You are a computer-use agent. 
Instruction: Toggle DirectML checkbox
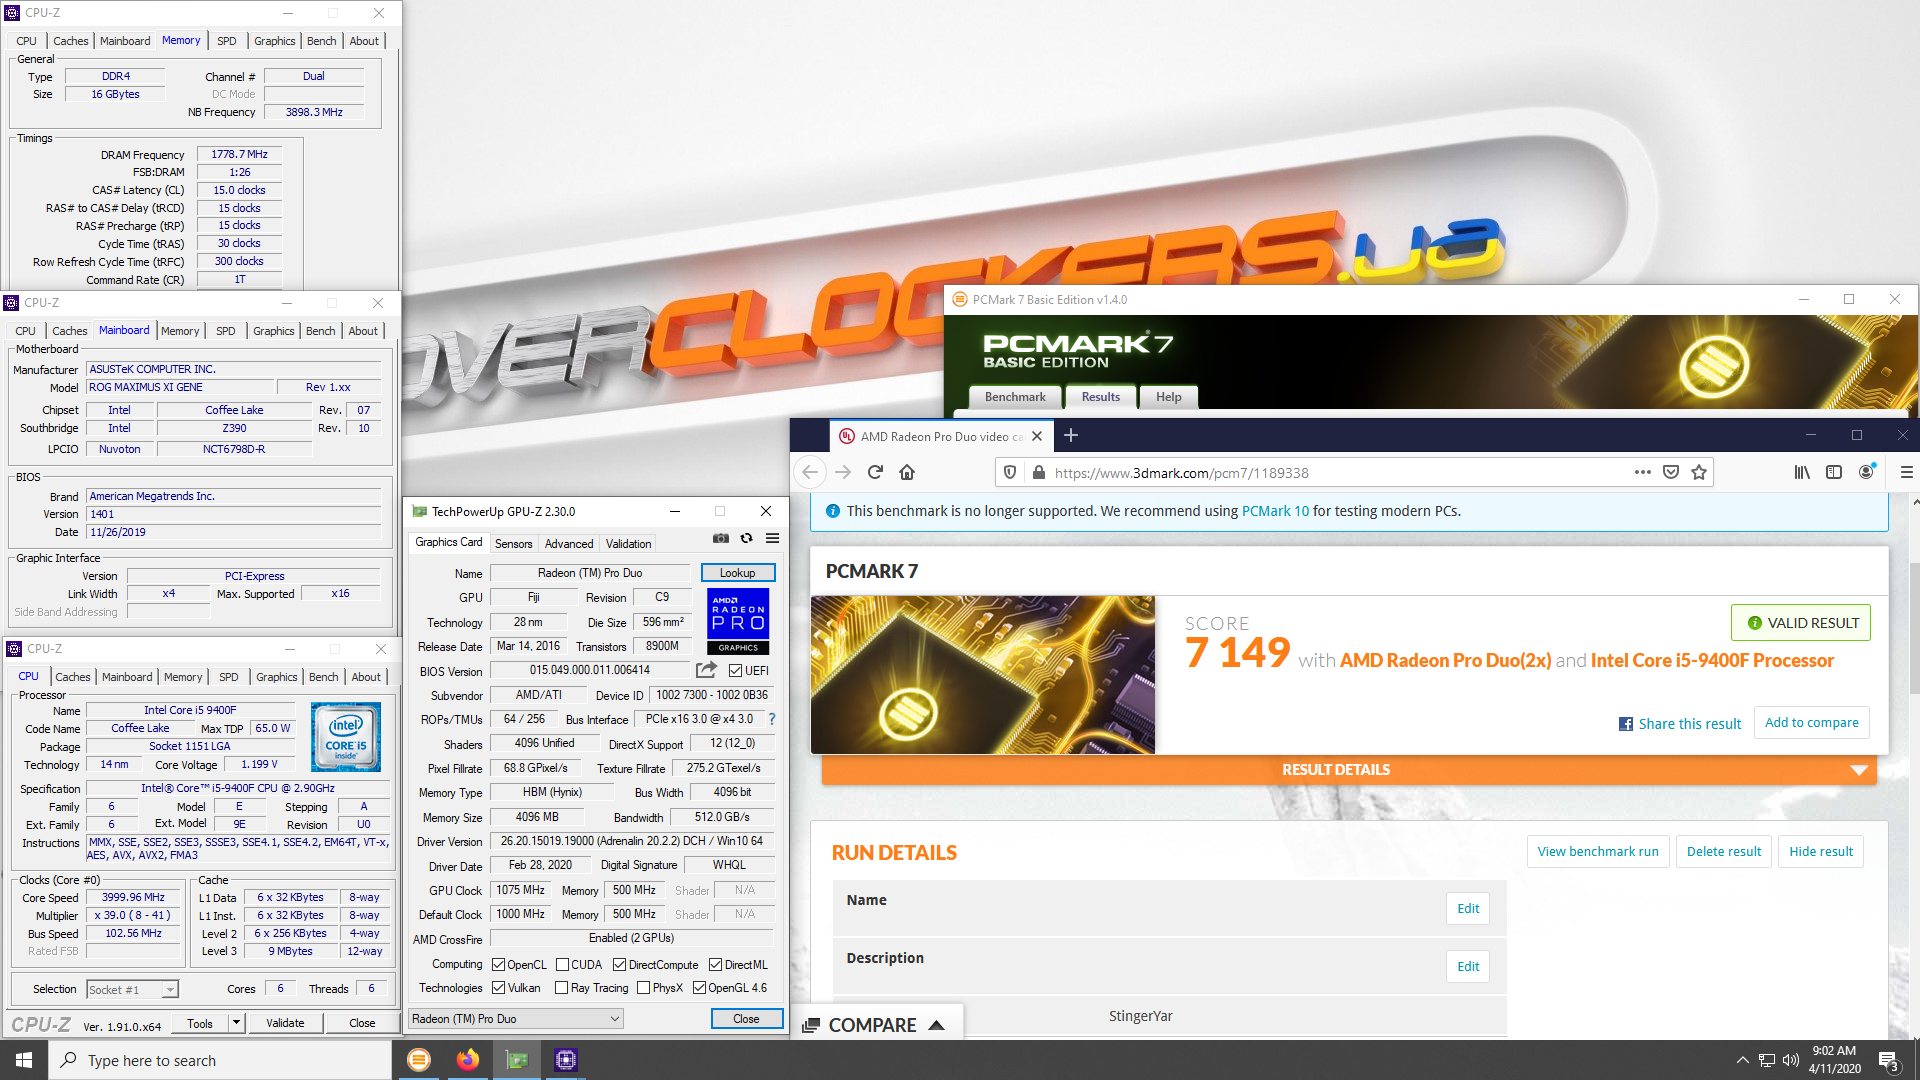point(715,965)
